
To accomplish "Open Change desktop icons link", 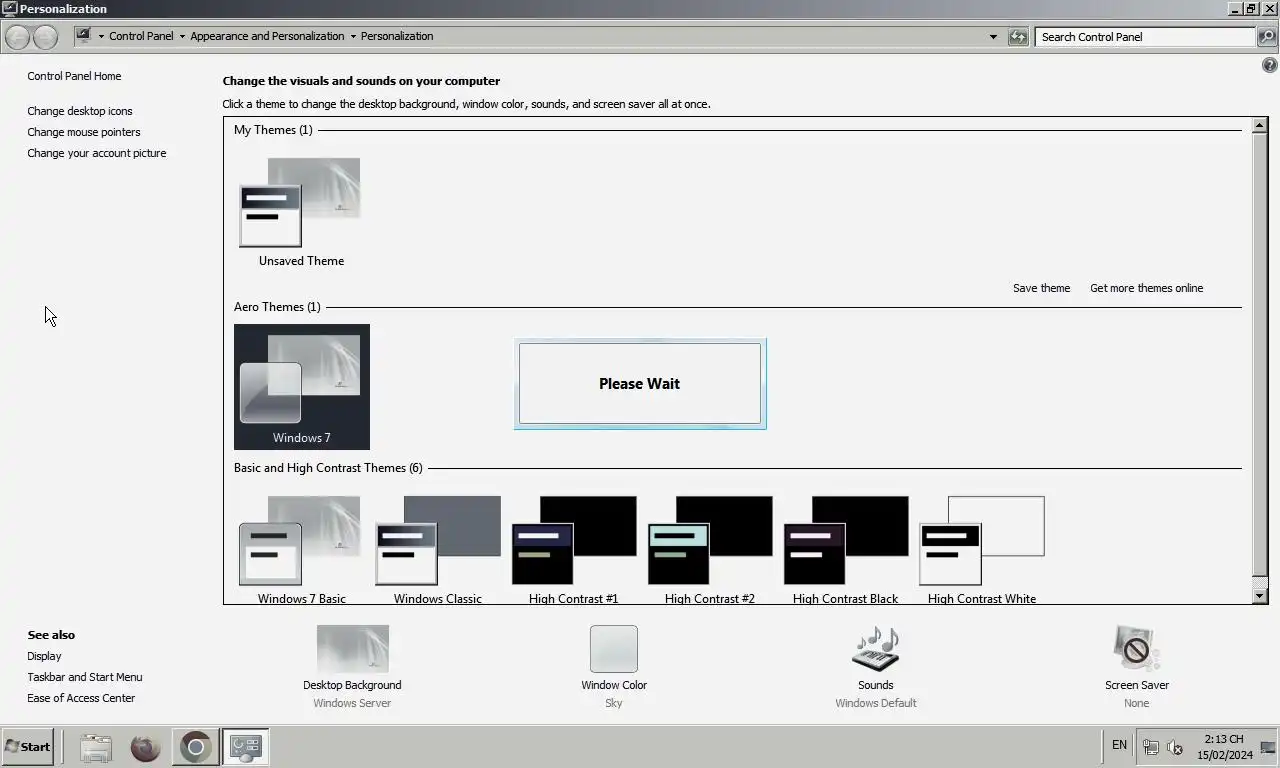I will coord(80,111).
